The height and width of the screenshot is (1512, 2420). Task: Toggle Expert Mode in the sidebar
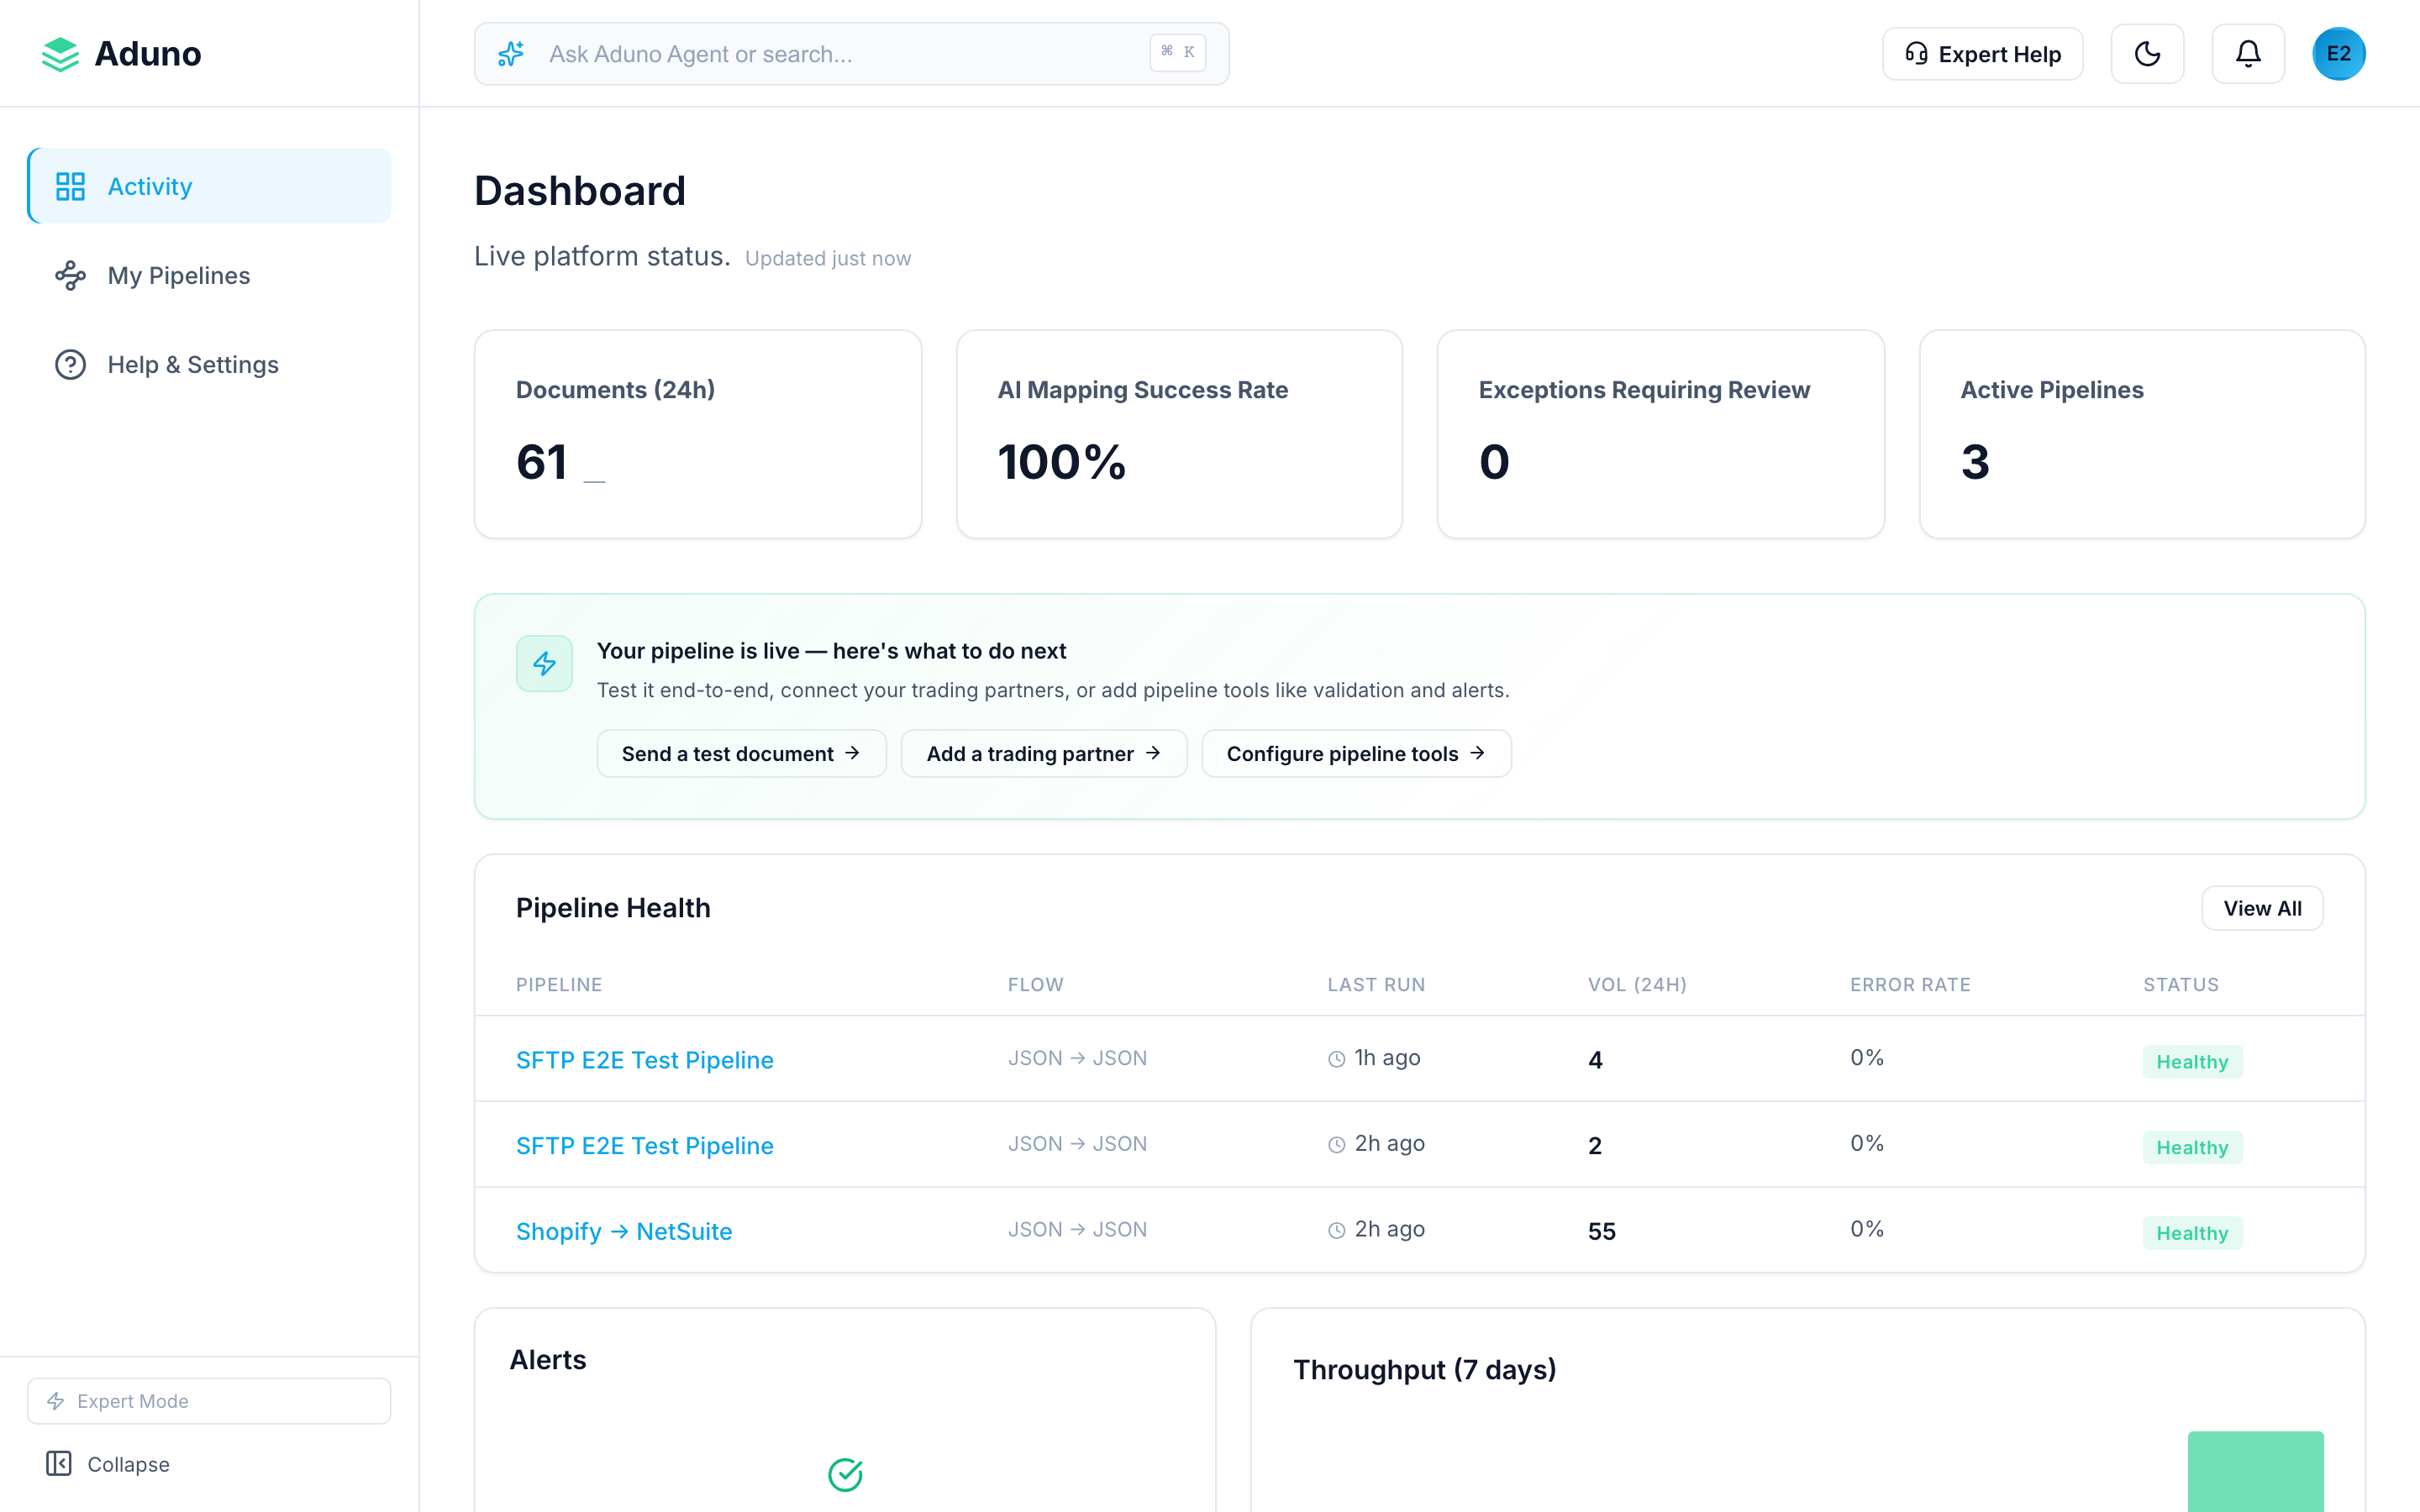pos(208,1400)
